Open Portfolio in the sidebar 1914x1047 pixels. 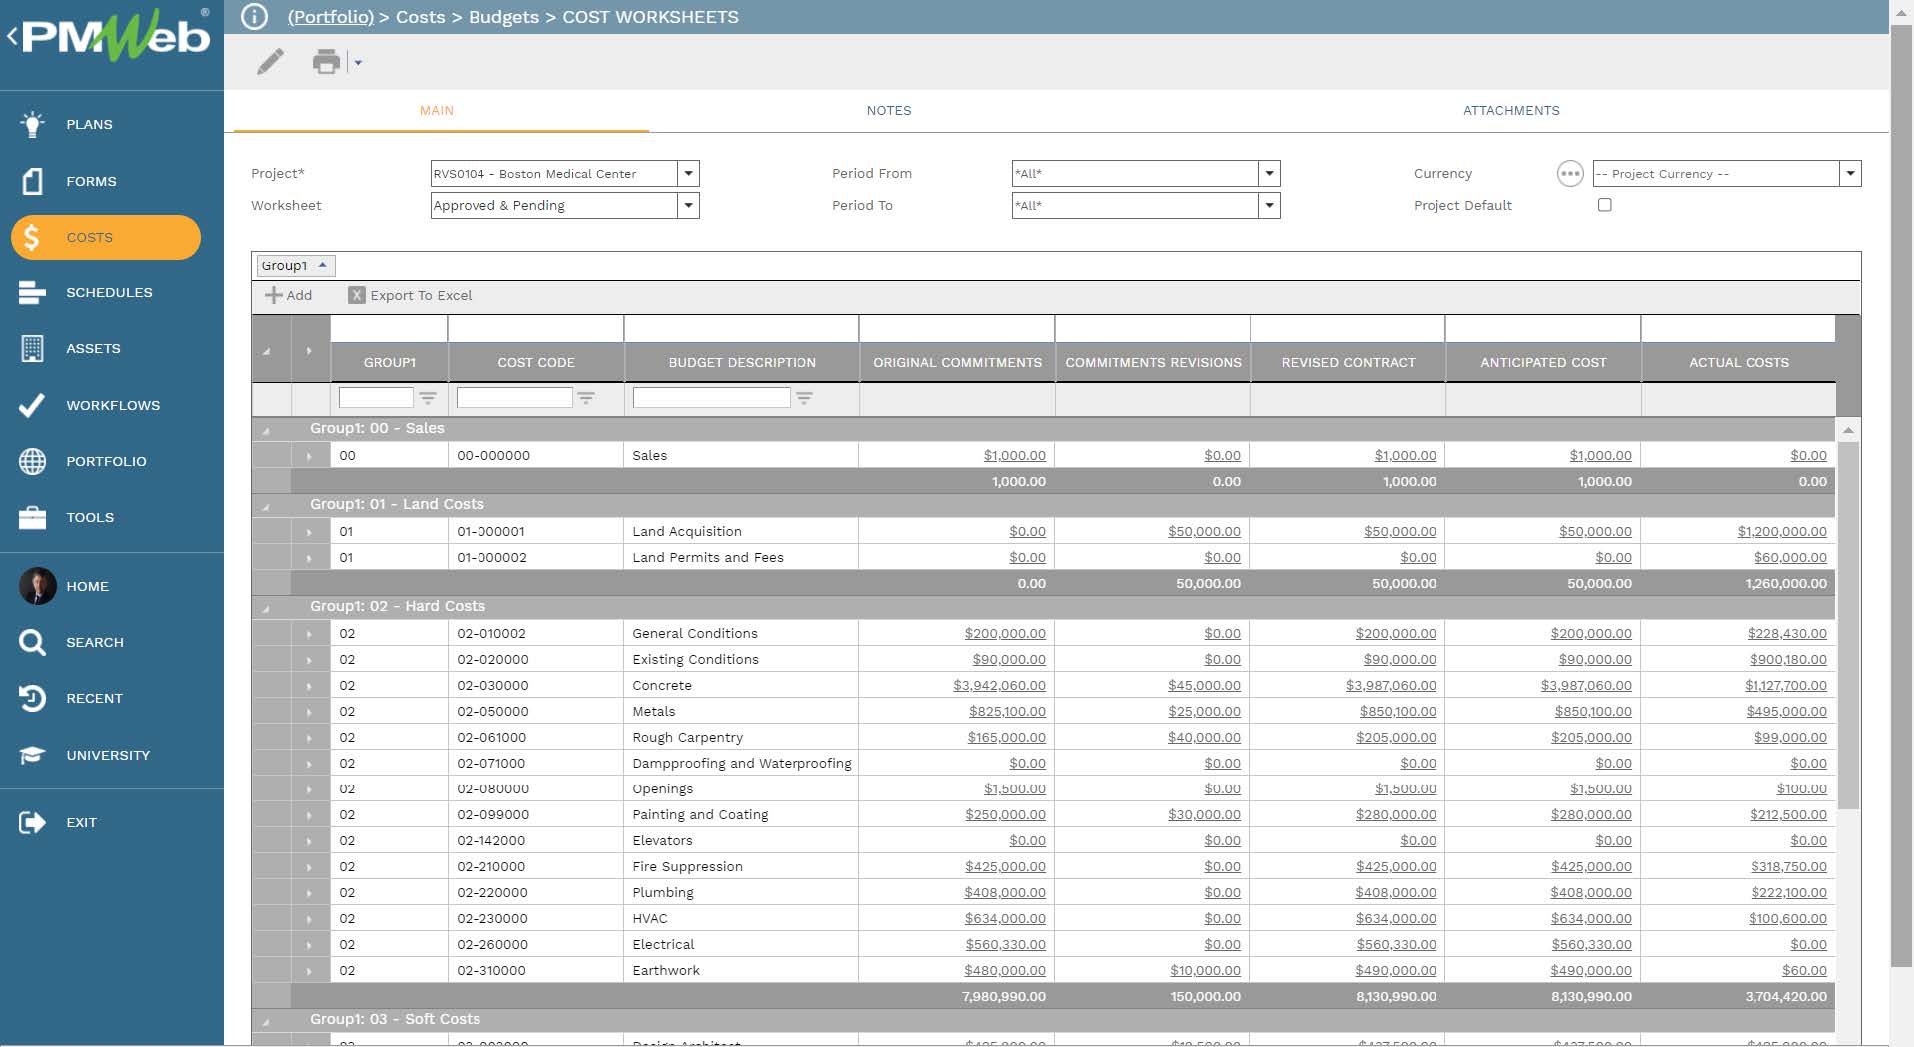106,461
